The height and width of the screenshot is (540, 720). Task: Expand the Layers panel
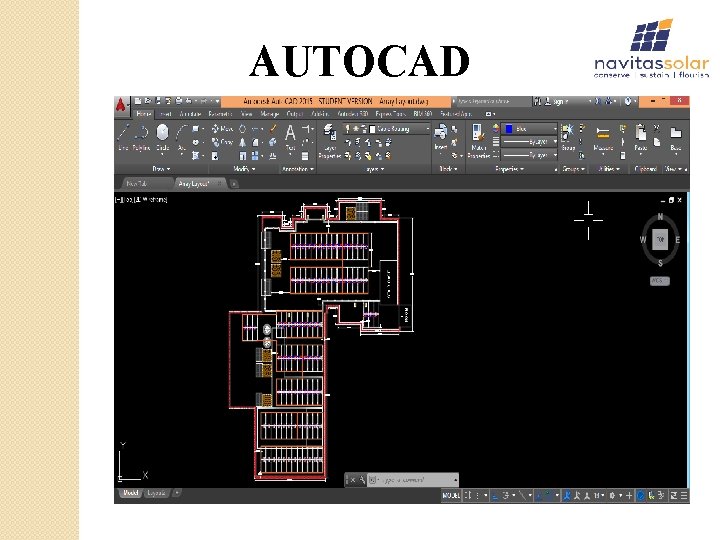click(x=375, y=169)
